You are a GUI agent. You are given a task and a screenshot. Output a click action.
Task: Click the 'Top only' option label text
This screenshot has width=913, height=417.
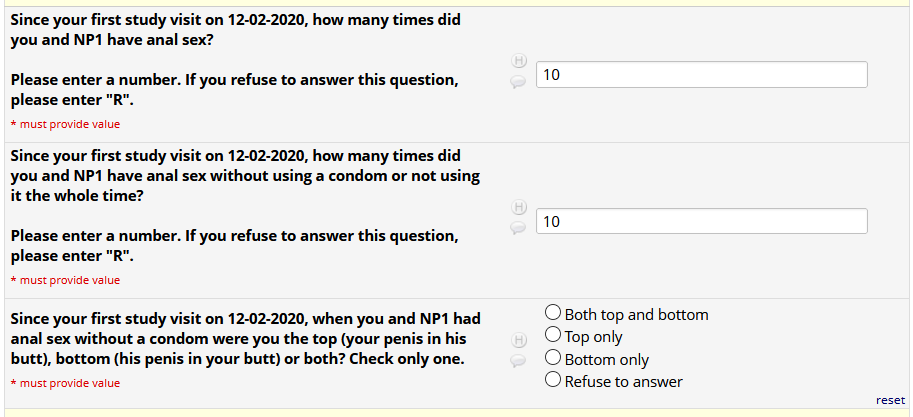click(x=593, y=337)
